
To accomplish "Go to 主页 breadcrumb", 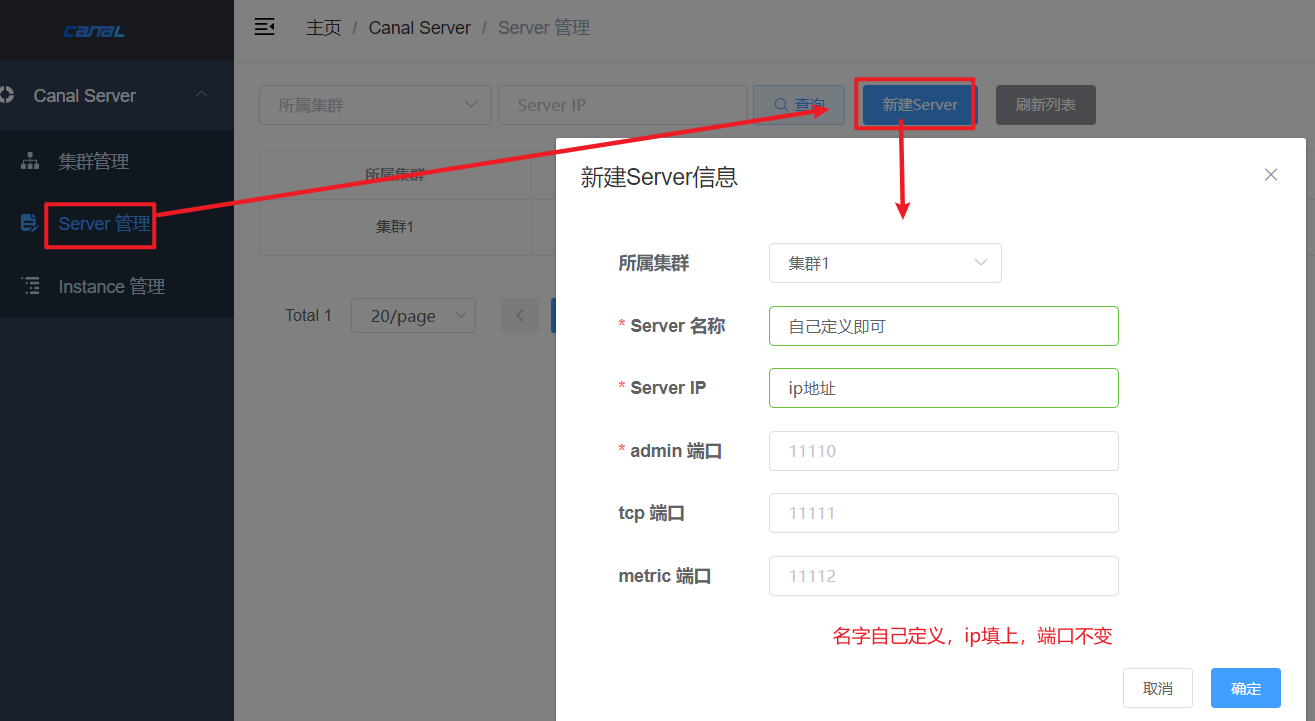I will pyautogui.click(x=323, y=28).
